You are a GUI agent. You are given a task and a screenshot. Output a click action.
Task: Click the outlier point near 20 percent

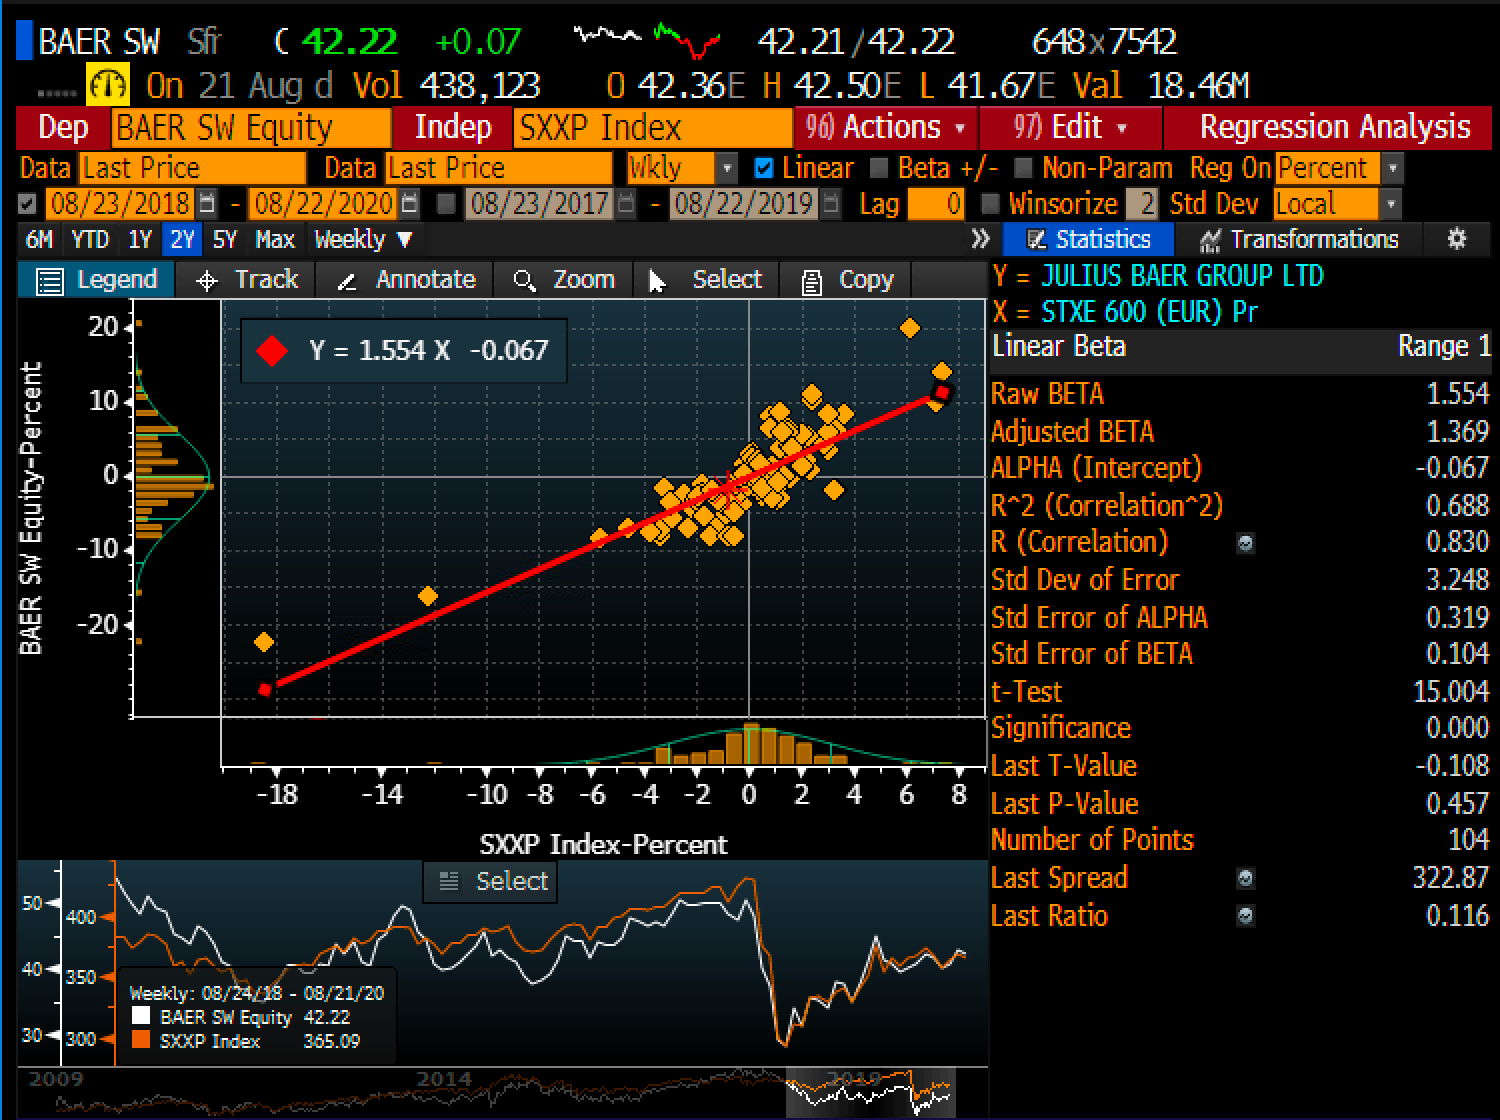[909, 328]
